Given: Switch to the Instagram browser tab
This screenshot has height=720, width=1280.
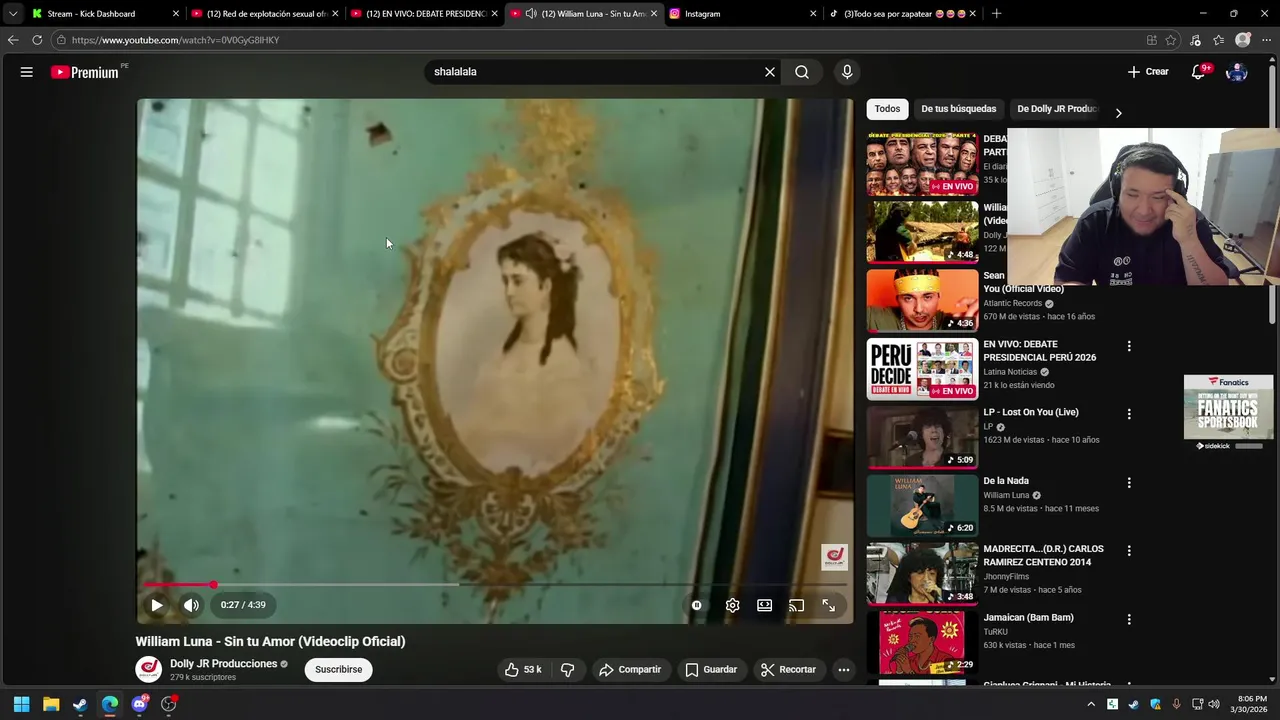Looking at the screenshot, I should pyautogui.click(x=744, y=14).
